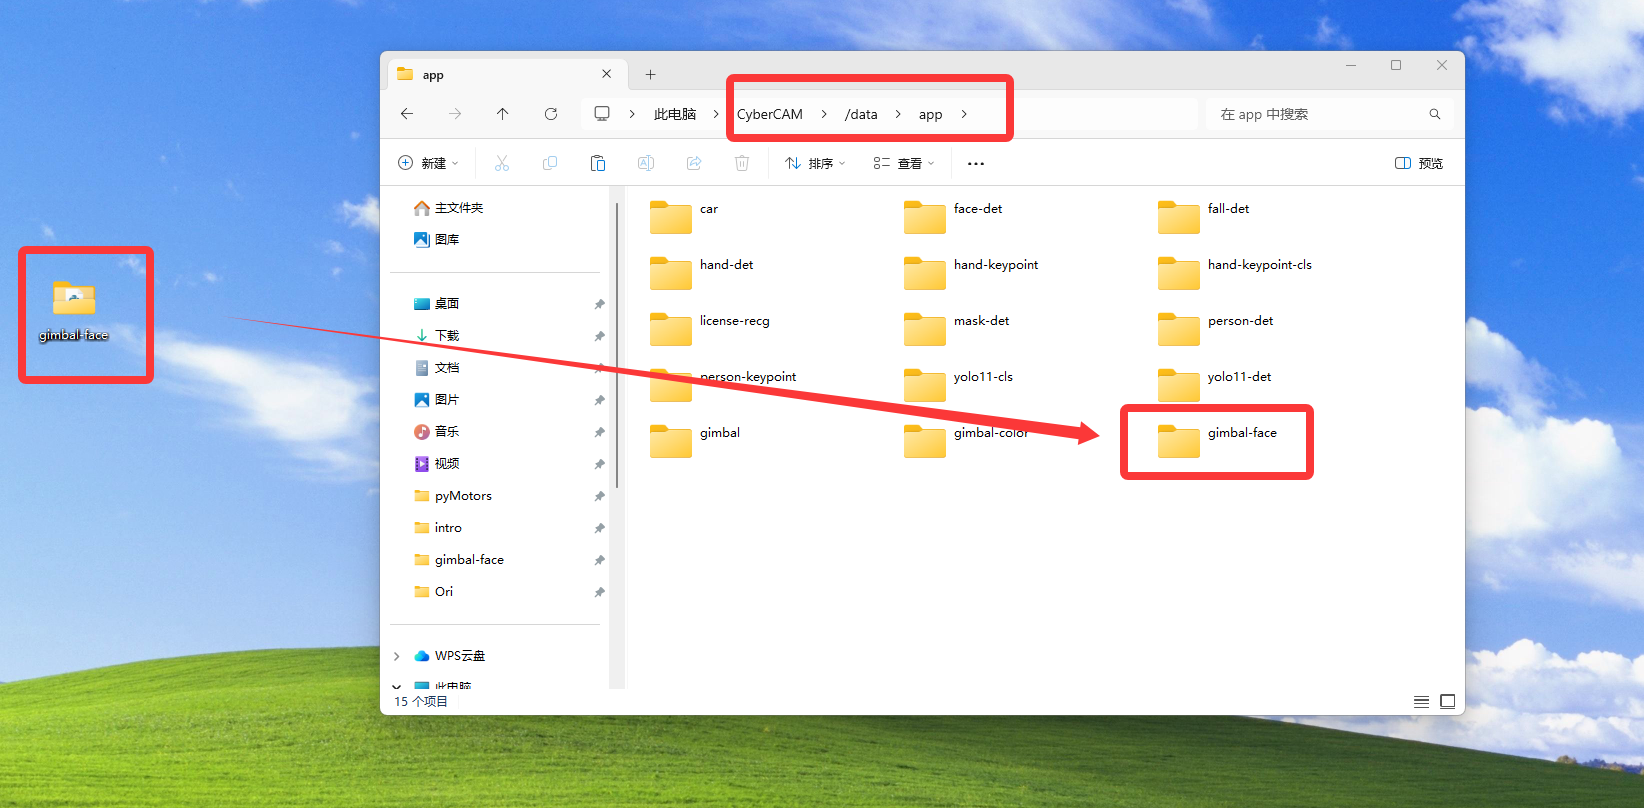
Task: Click the 15 个项目 status text
Action: point(421,701)
